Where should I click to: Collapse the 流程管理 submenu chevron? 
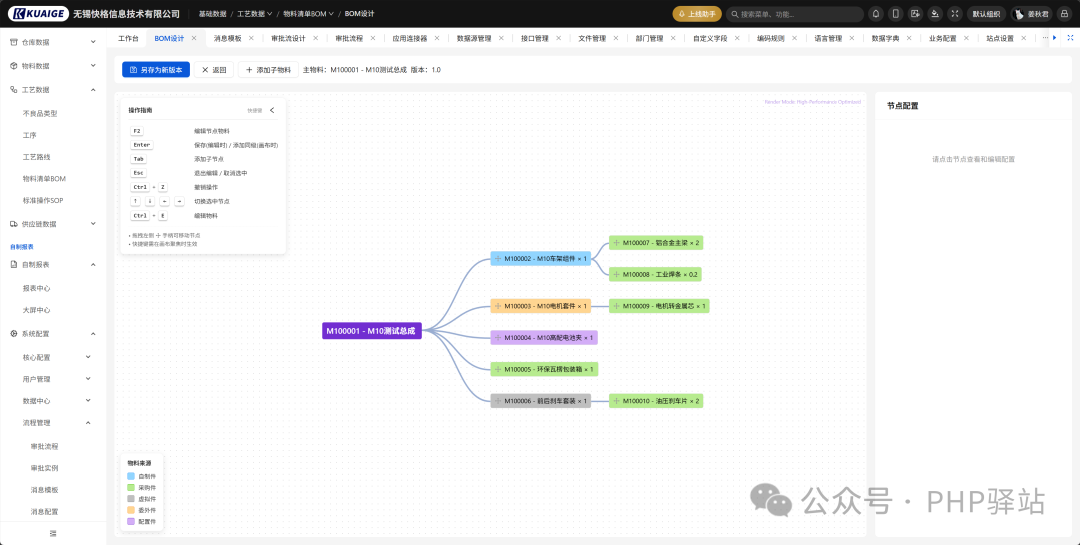[88, 422]
